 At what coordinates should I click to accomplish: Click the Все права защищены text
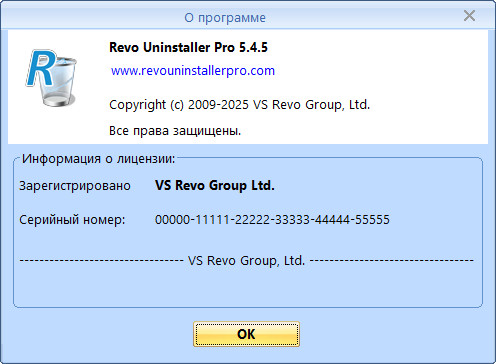point(175,131)
